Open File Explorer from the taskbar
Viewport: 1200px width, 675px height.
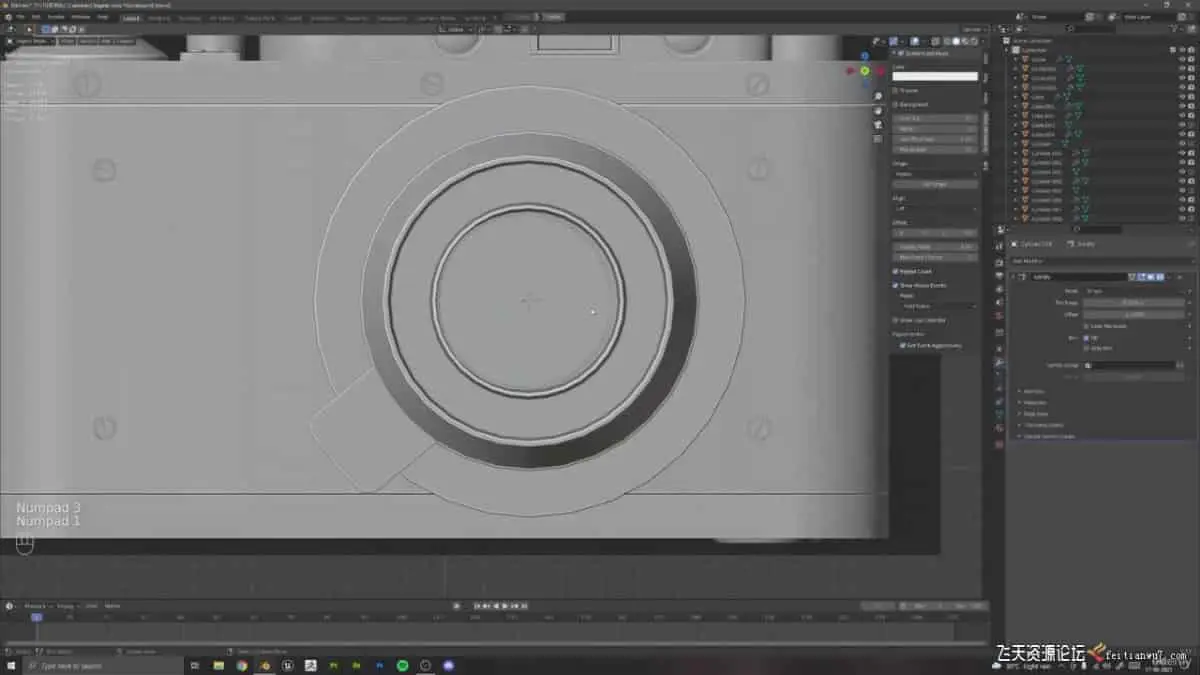(x=218, y=665)
